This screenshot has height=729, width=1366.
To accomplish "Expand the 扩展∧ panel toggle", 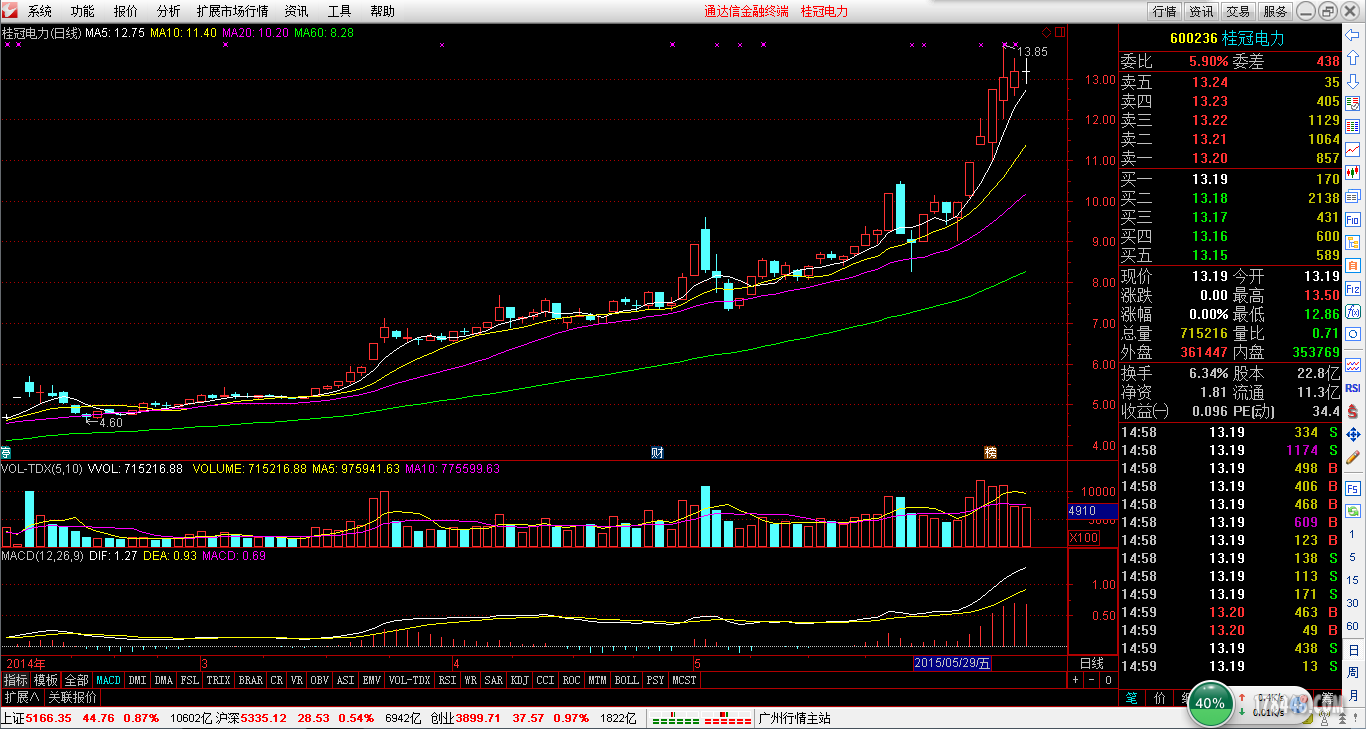I will click(x=21, y=697).
